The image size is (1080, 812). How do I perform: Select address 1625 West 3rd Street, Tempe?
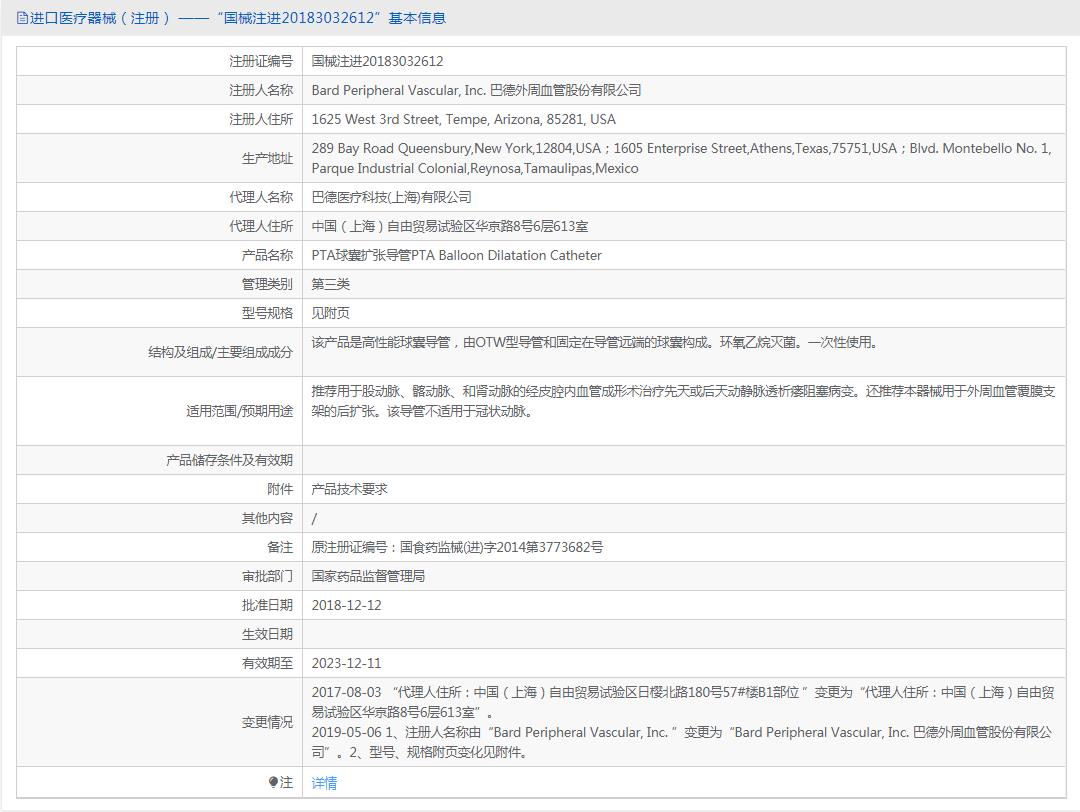pos(464,119)
